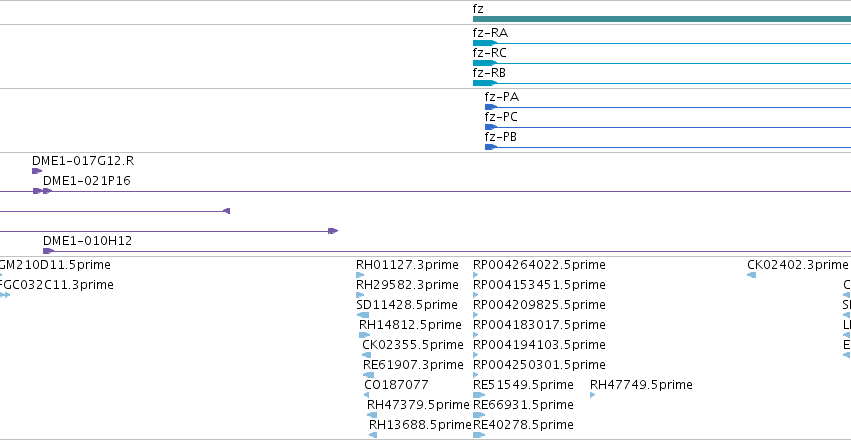Click the RP004194103.5prime label
Image resolution: width=851 pixels, height=440 pixels.
[x=539, y=345]
